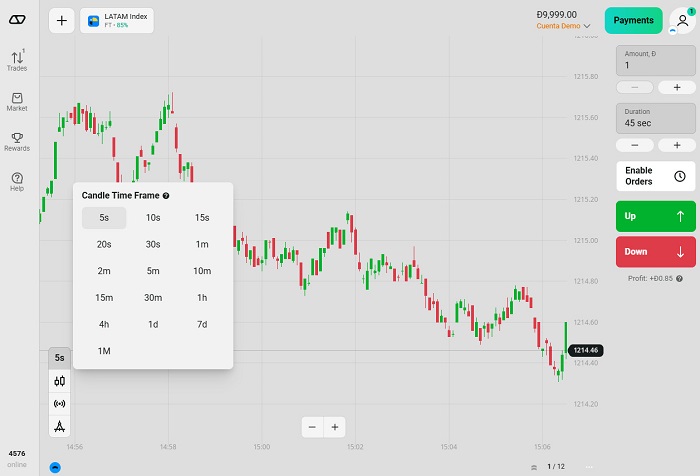Click the icon beside 1 / 12
The width and height of the screenshot is (700, 476).
point(534,468)
